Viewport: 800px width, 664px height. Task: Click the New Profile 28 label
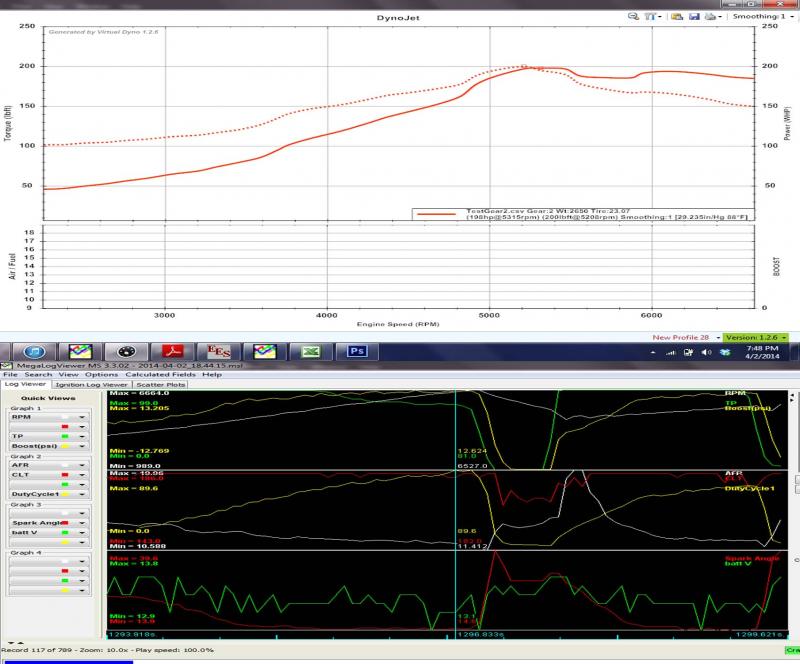(x=683, y=338)
